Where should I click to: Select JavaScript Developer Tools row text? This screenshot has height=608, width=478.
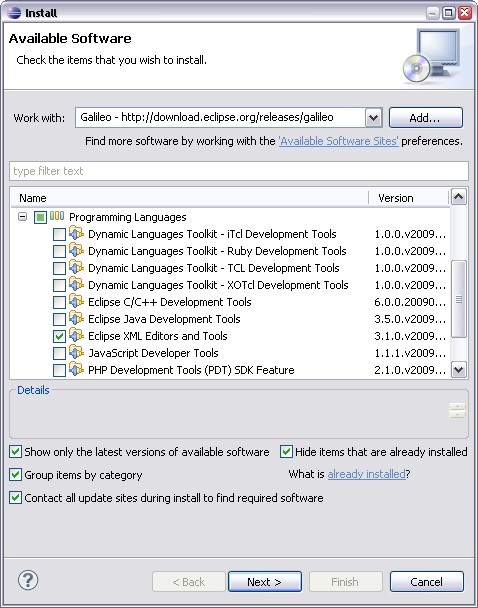(153, 353)
